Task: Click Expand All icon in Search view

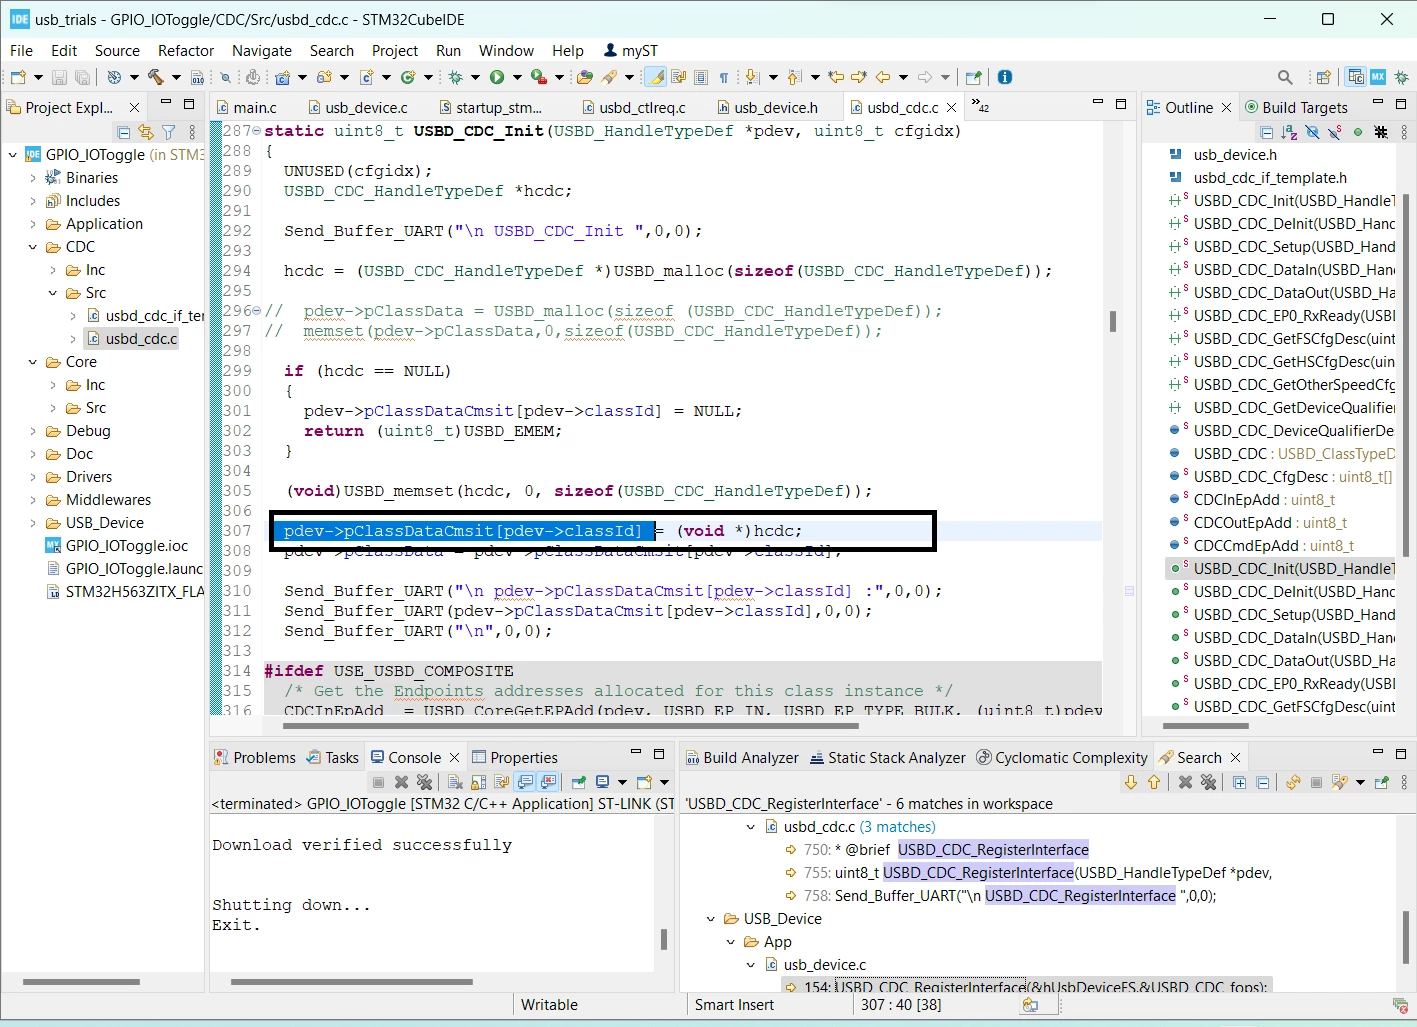Action: click(x=1239, y=782)
